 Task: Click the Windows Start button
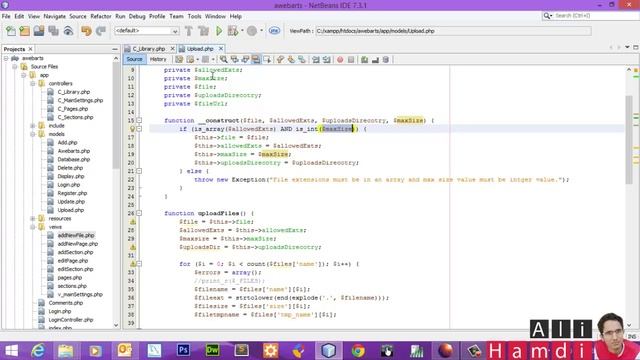point(11,351)
